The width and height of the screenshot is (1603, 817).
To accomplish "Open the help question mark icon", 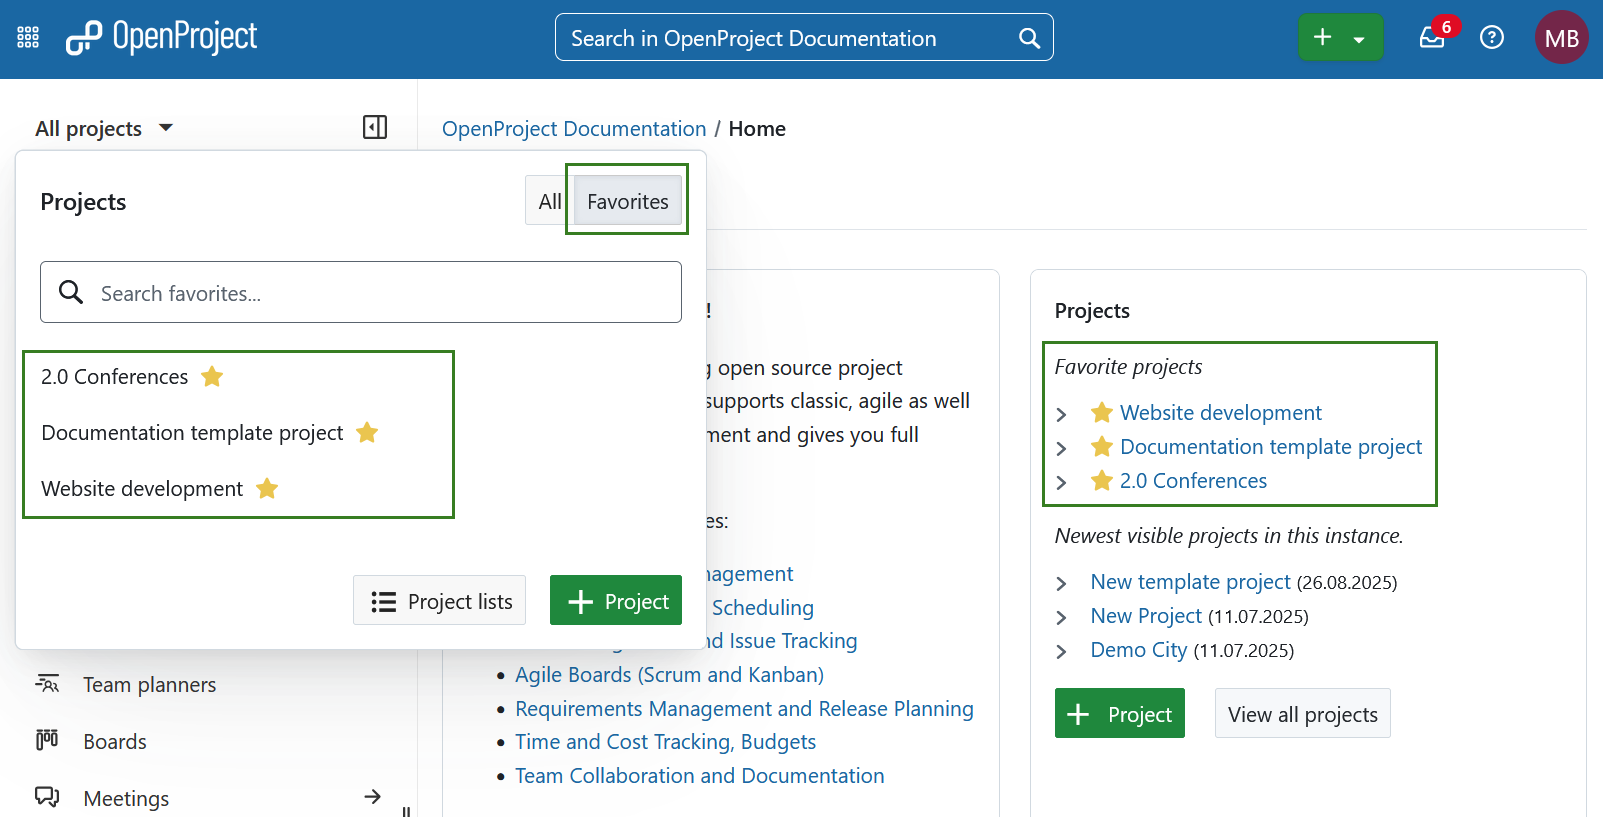I will pos(1491,38).
